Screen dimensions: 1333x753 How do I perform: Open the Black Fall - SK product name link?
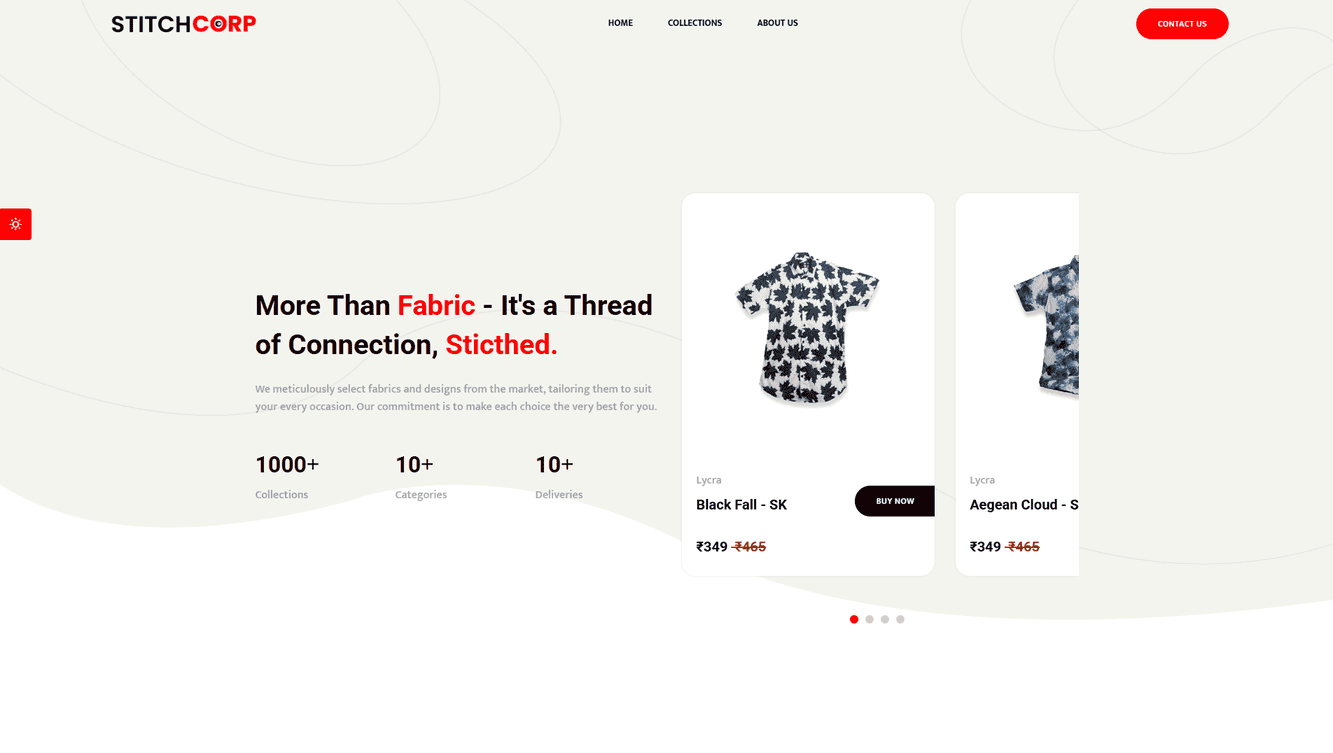742,504
